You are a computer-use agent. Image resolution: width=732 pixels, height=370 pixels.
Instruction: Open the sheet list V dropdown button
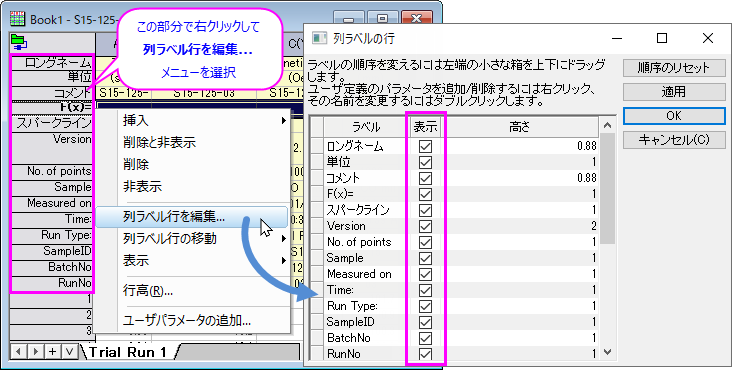[x=70, y=352]
